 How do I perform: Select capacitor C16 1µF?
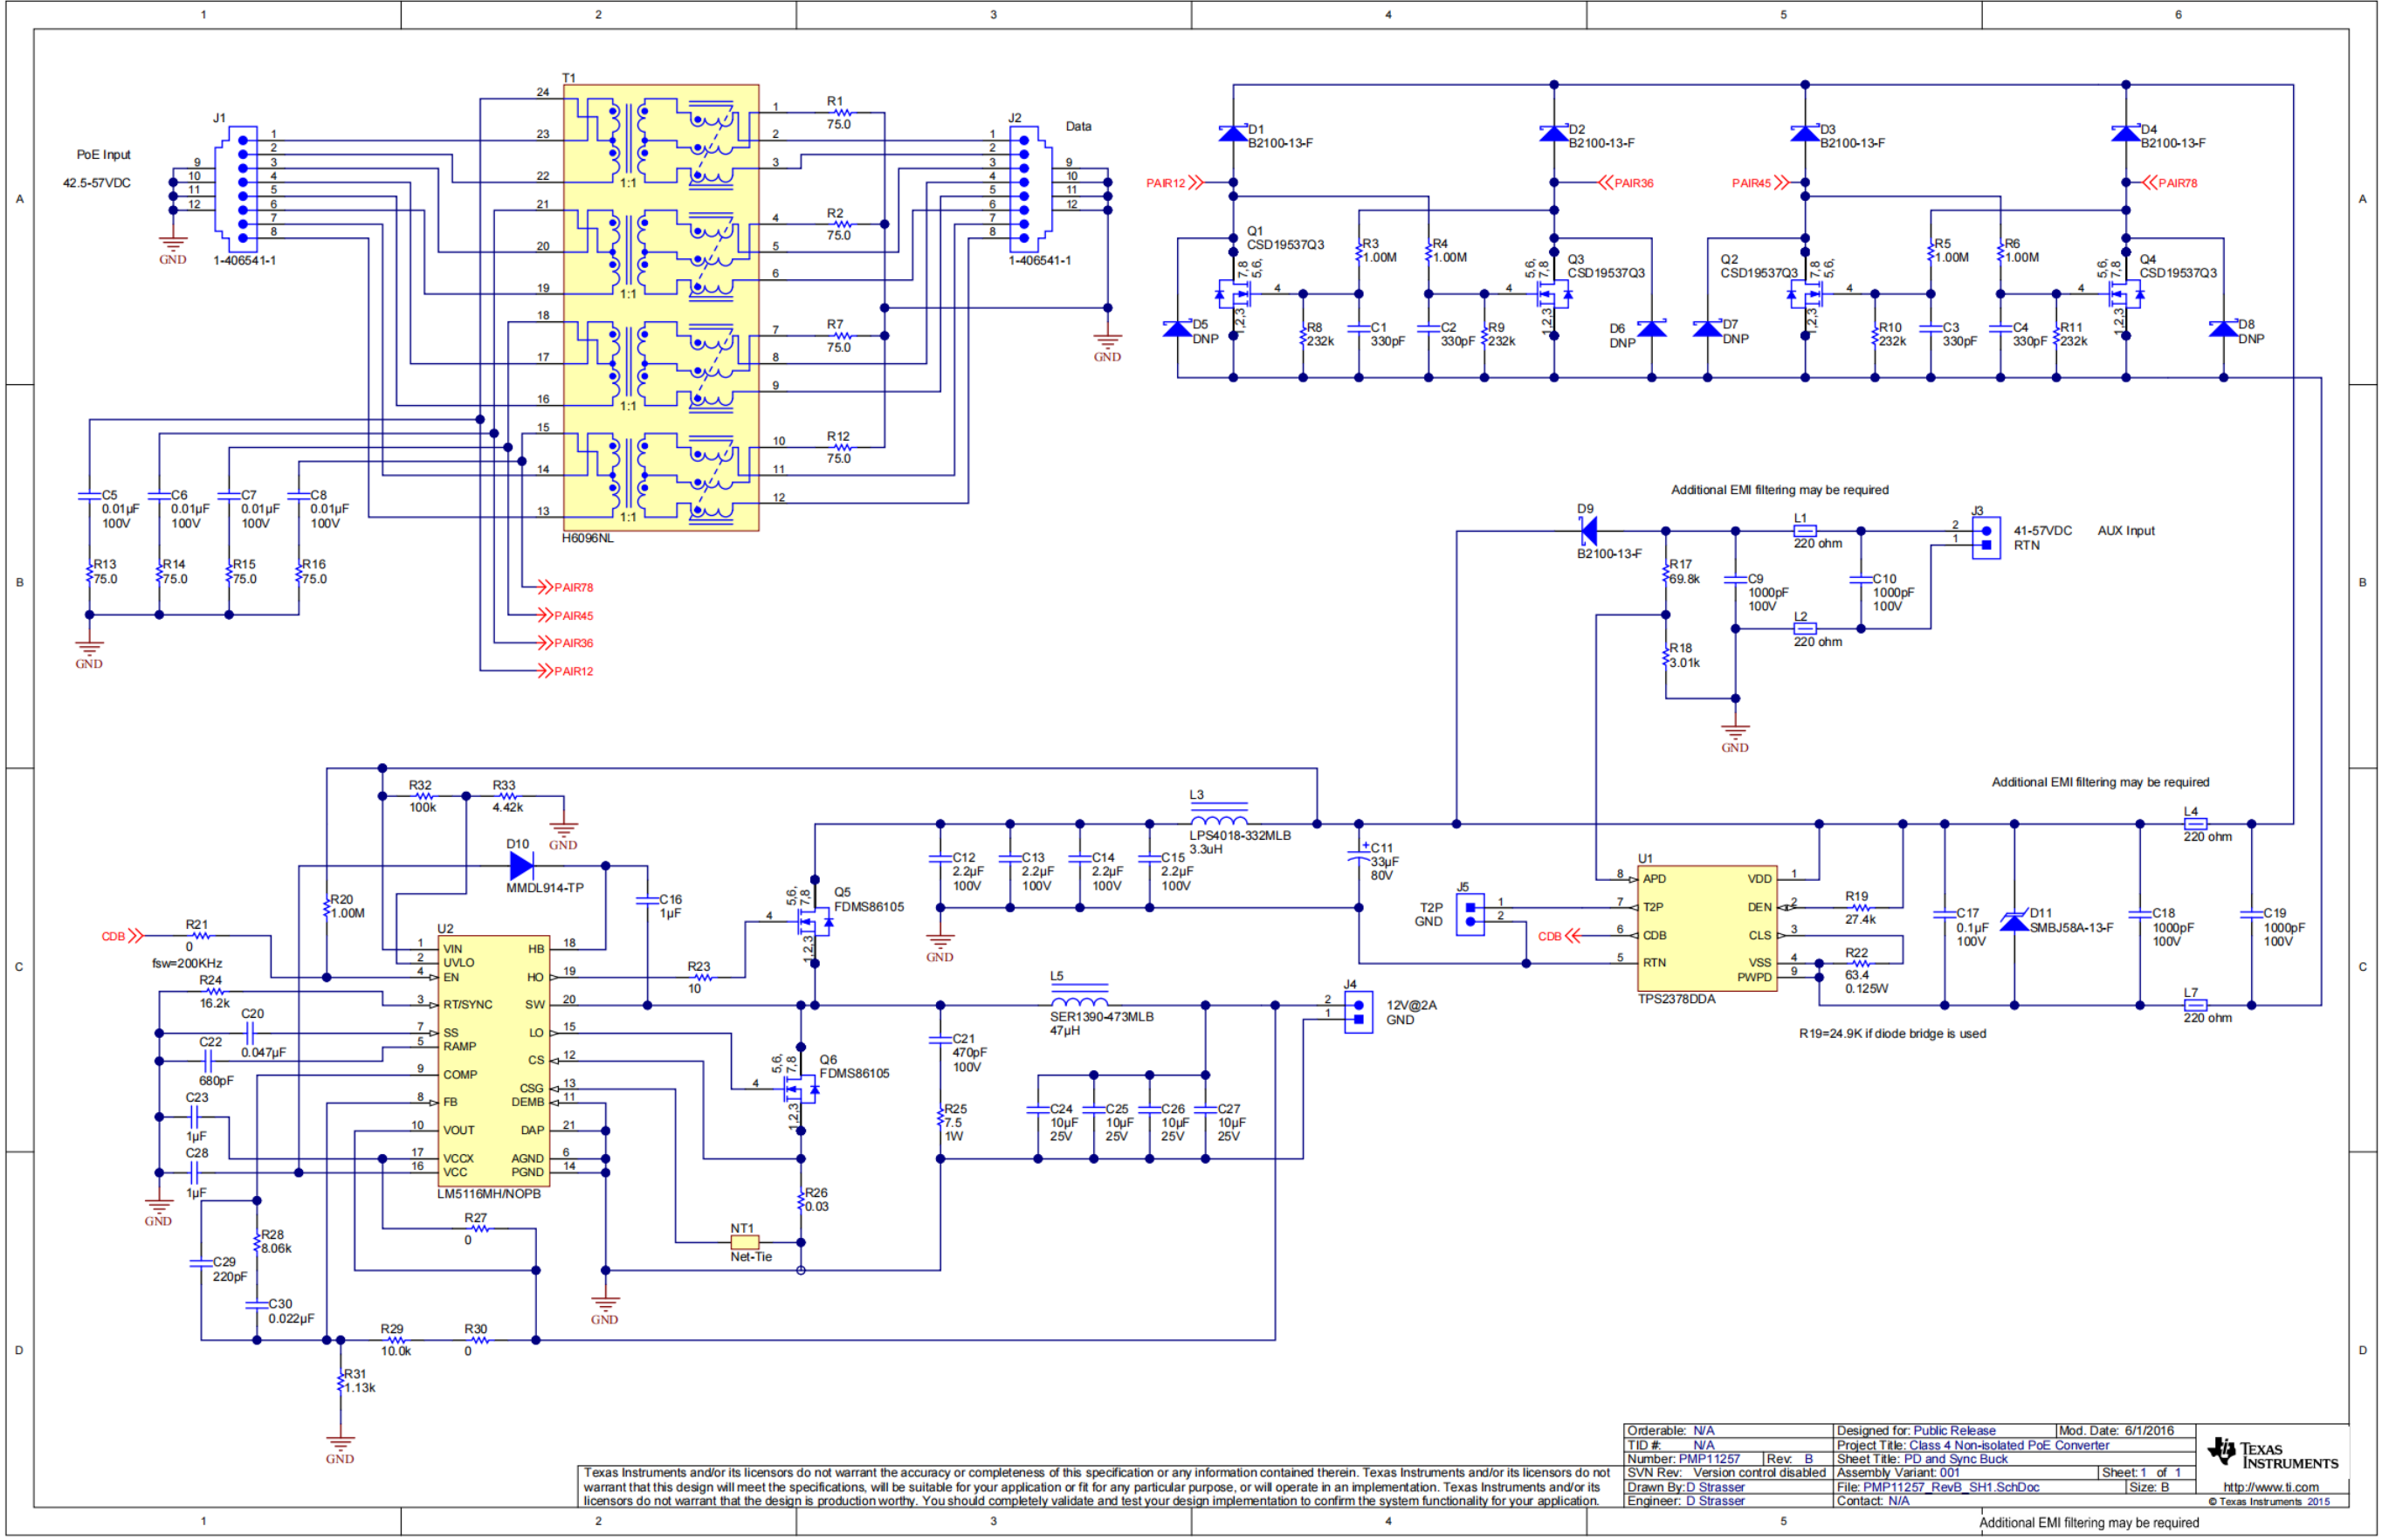click(648, 901)
